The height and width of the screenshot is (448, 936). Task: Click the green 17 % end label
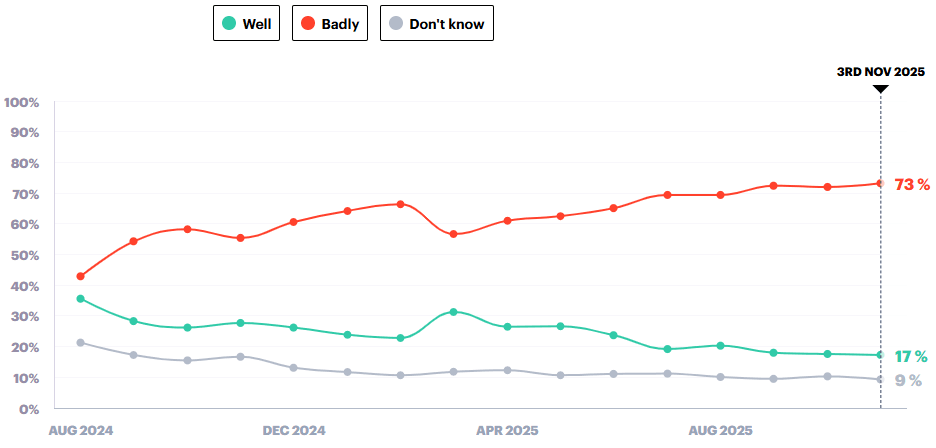[x=911, y=356]
